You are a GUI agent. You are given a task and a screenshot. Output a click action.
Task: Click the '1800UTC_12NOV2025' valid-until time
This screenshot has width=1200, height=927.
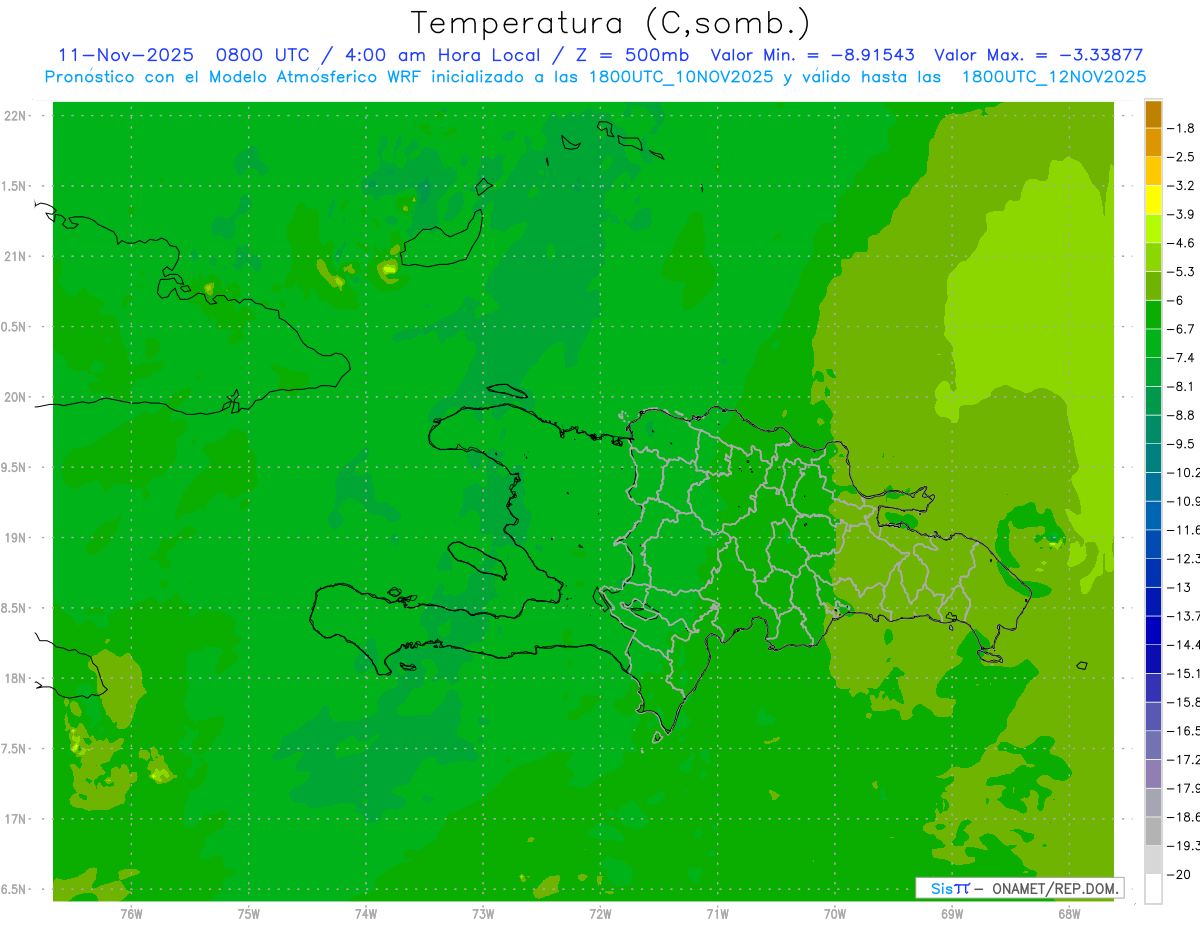click(1054, 77)
